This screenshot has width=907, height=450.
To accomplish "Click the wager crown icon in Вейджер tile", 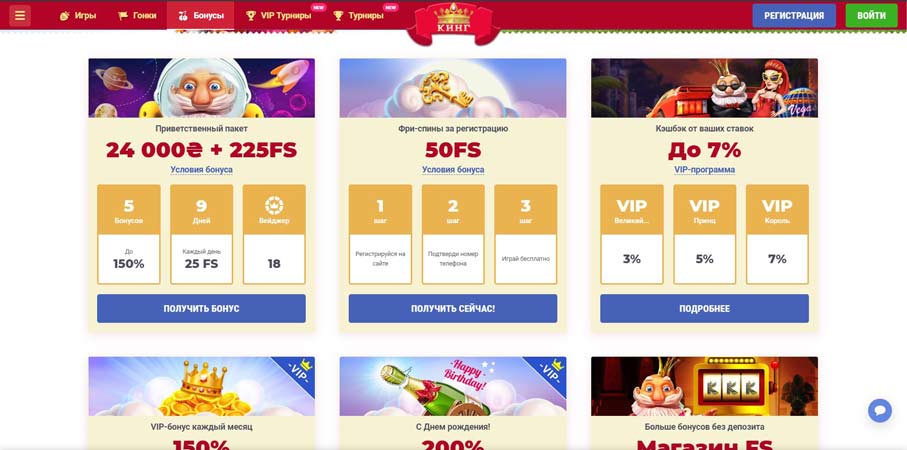I will 274,205.
